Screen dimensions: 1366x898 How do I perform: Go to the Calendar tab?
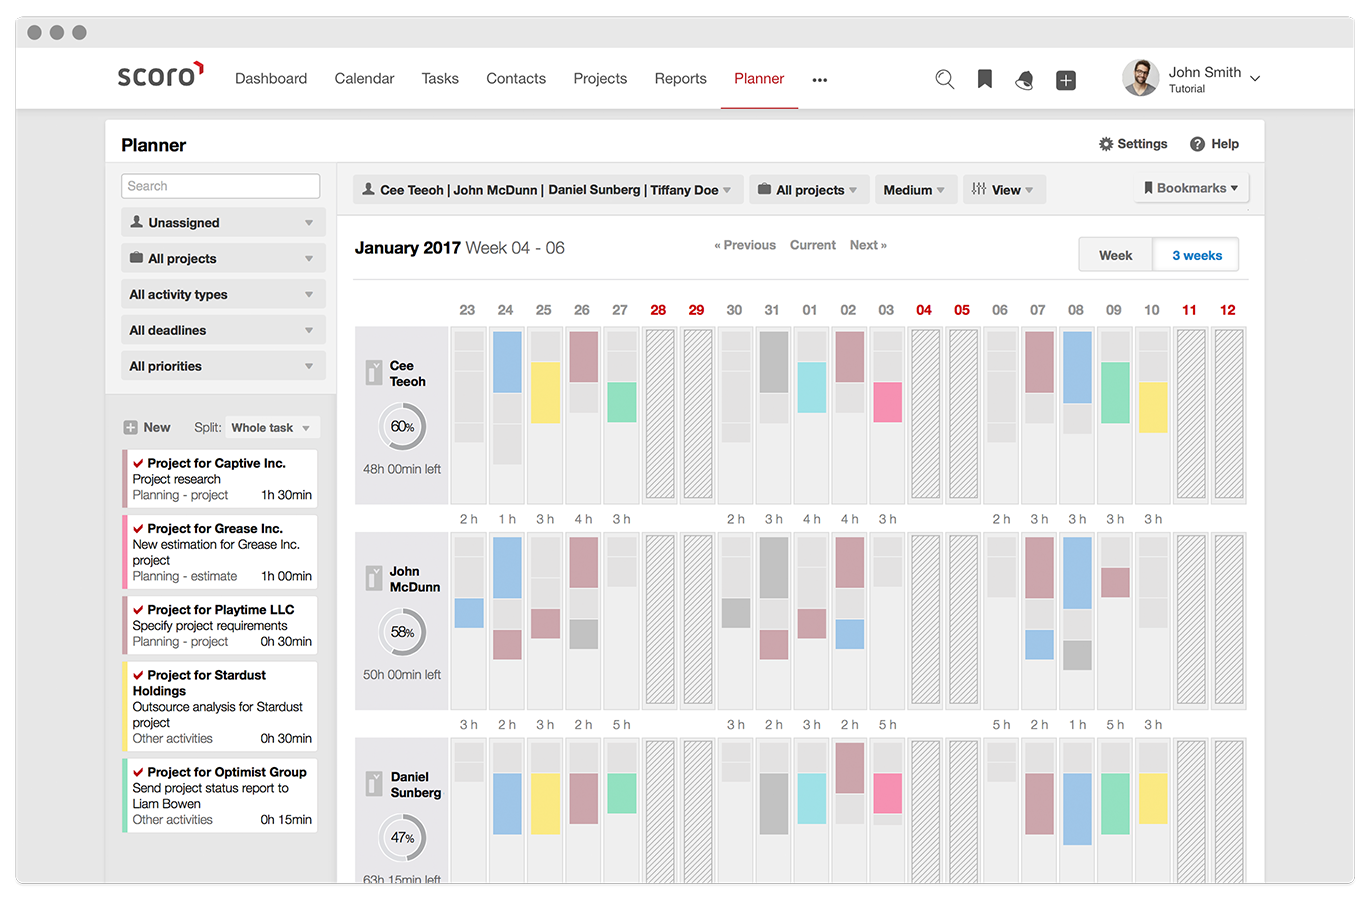click(x=364, y=78)
